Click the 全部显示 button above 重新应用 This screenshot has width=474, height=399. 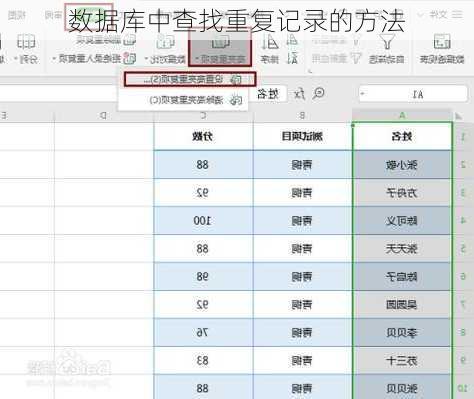coord(336,41)
